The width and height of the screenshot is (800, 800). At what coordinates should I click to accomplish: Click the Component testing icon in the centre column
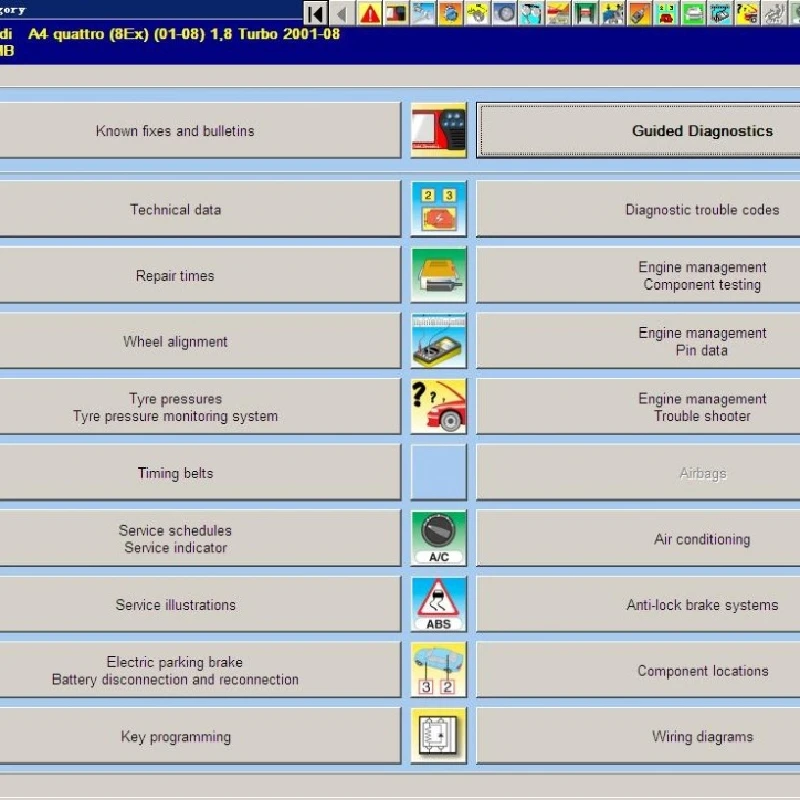(x=438, y=275)
